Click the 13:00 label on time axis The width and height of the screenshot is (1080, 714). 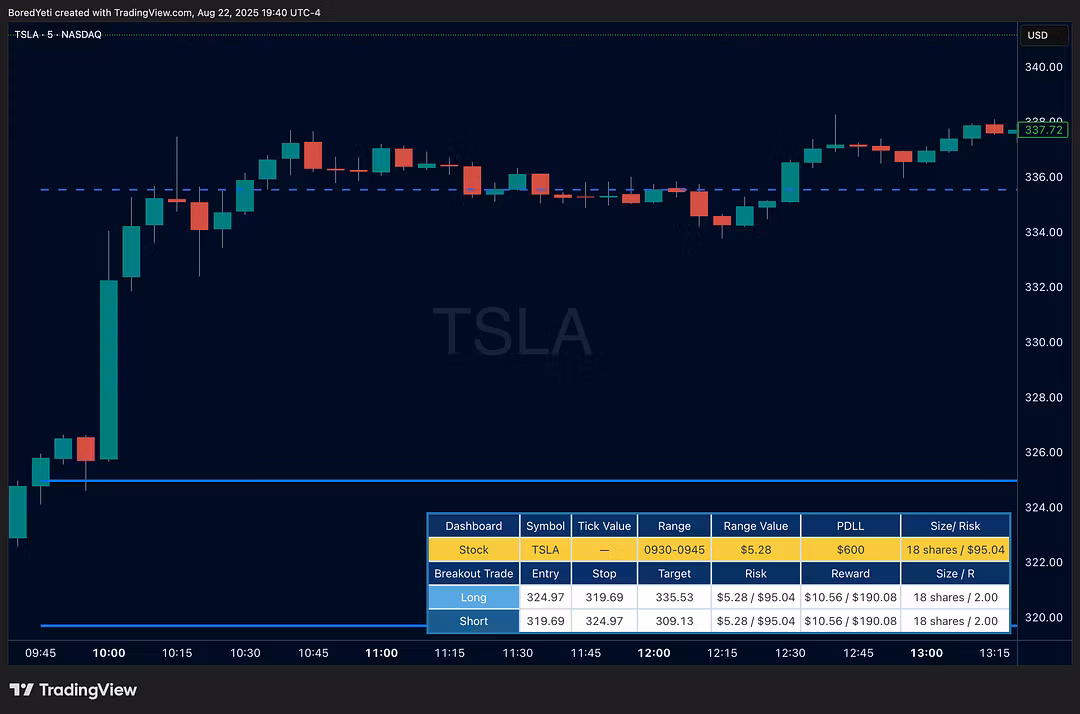click(x=926, y=653)
